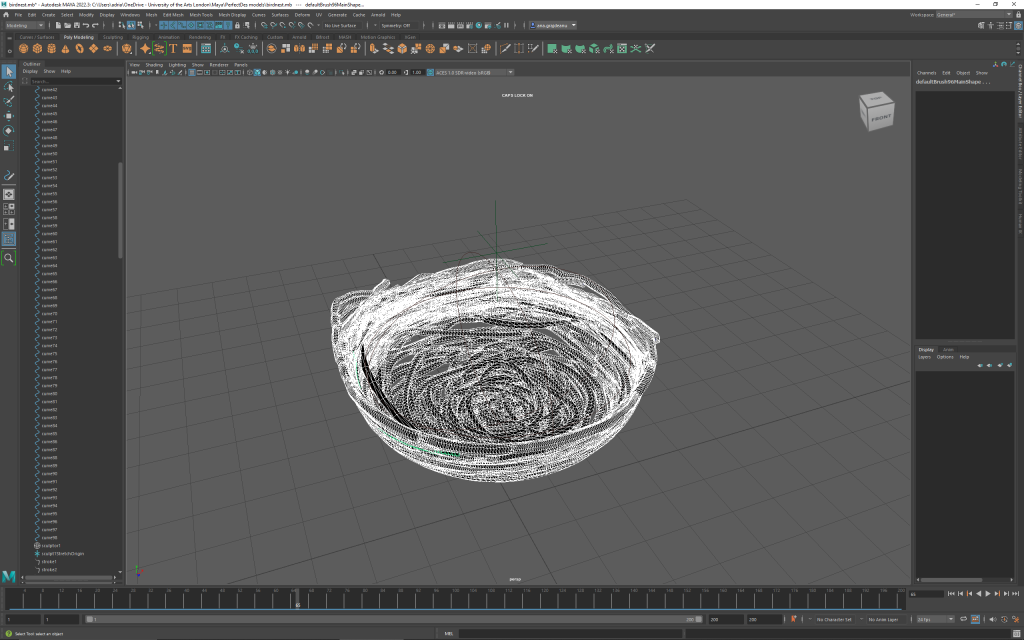
Task: Click the Maya home icon in menu bar
Action: pyautogui.click(x=6, y=14)
